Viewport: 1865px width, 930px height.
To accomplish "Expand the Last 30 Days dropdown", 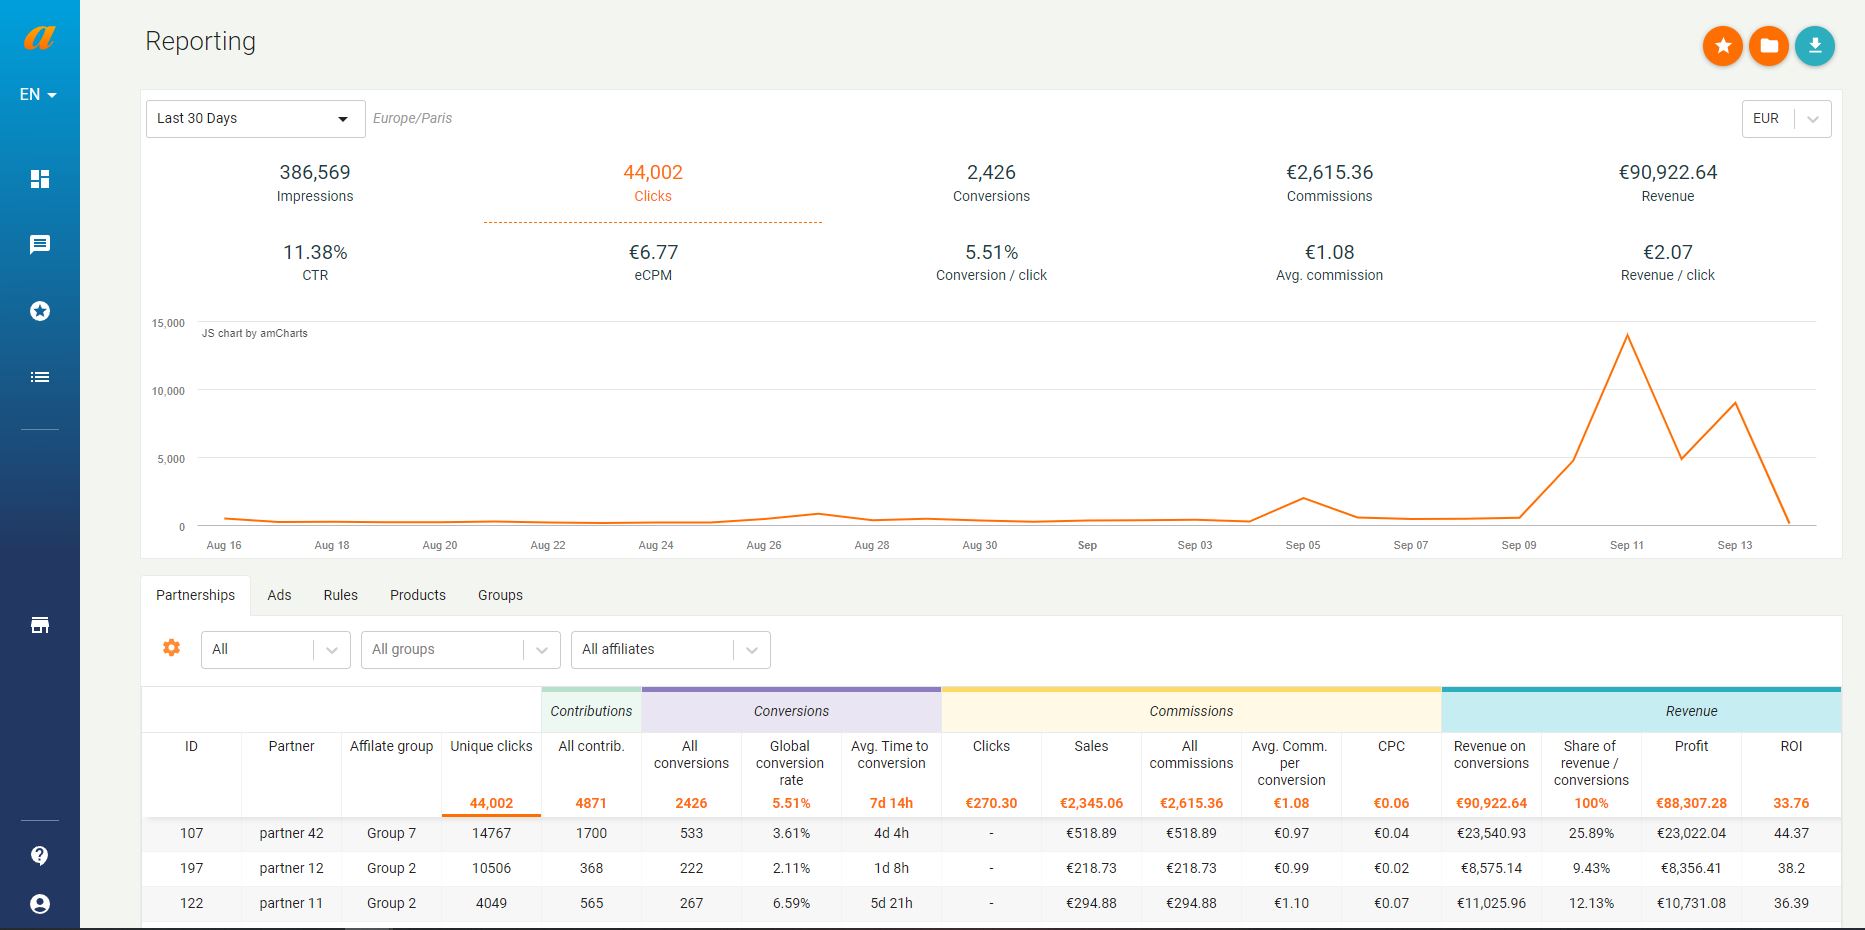I will tap(255, 118).
